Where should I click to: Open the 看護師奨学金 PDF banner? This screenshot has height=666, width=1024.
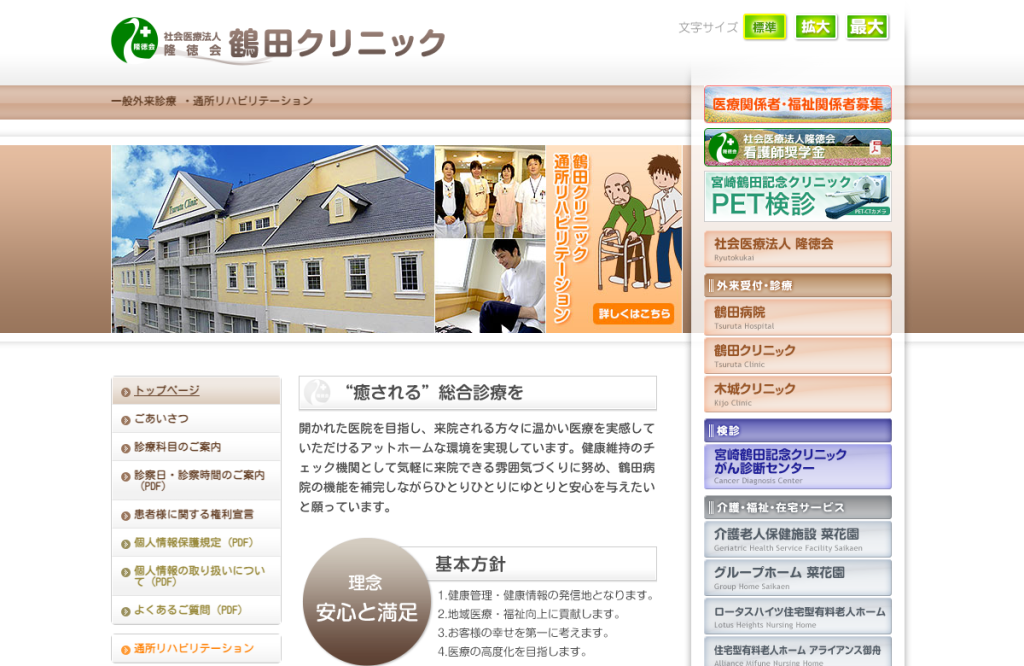coord(797,147)
